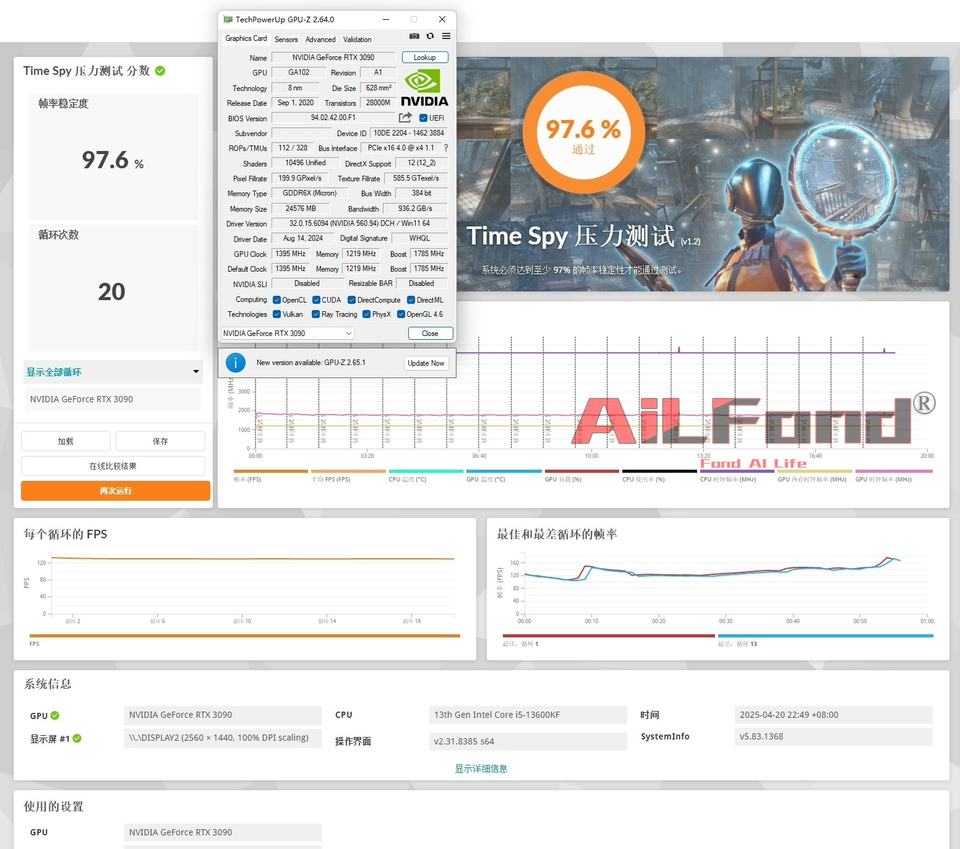Toggle pink GPU 时钟频率 legend swatch
The height and width of the screenshot is (849, 960).
(894, 471)
